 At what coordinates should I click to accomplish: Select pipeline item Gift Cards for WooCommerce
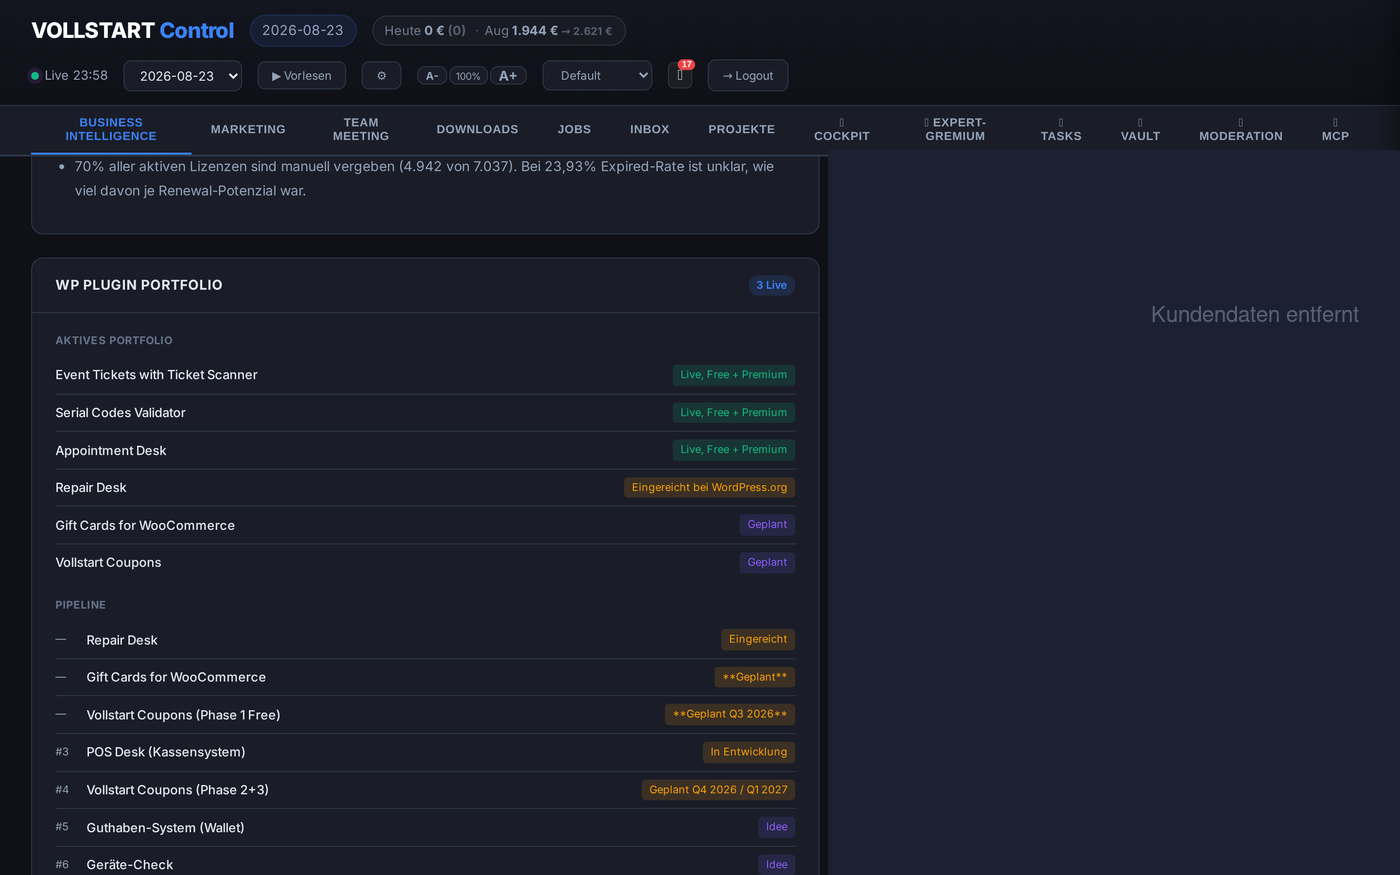pos(425,677)
